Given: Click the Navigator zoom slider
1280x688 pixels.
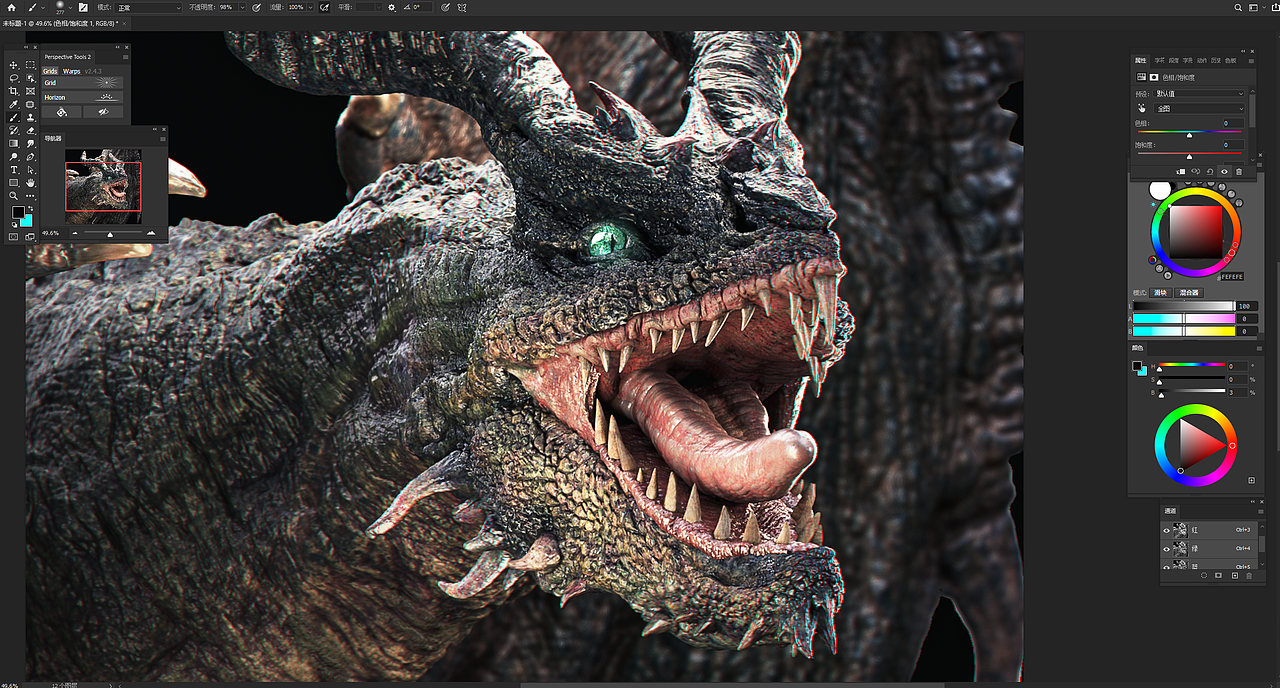Looking at the screenshot, I should point(113,233).
